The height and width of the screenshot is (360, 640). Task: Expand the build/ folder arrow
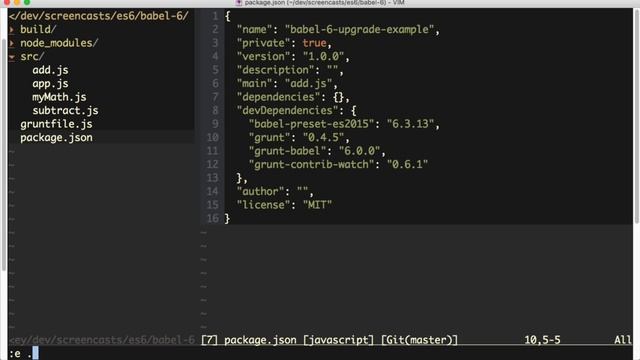(12, 29)
